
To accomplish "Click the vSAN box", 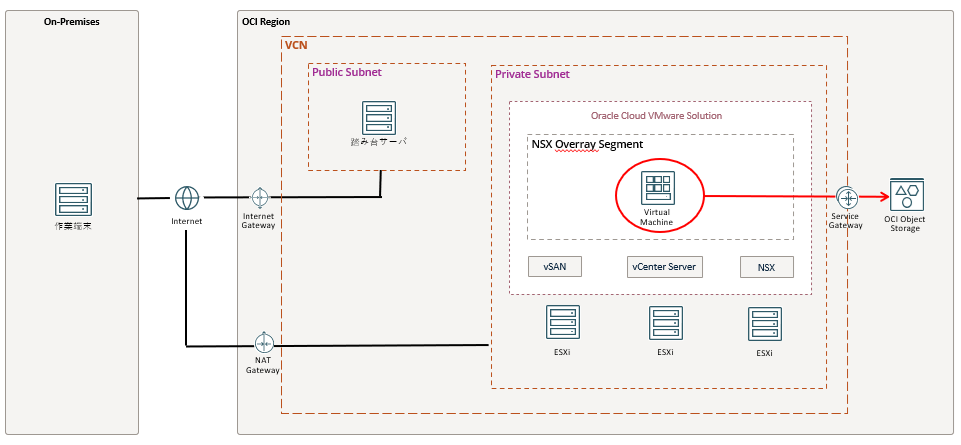I will [555, 267].
